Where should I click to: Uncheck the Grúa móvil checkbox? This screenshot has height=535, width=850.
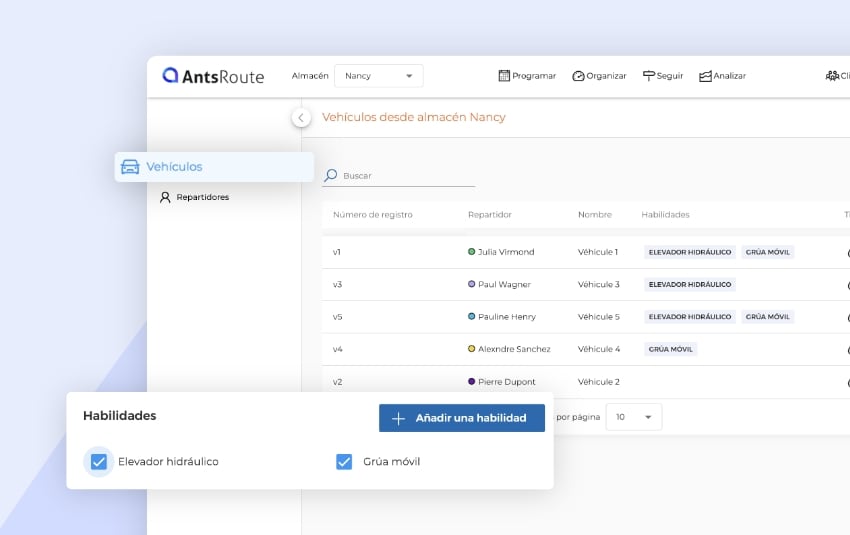(x=344, y=462)
